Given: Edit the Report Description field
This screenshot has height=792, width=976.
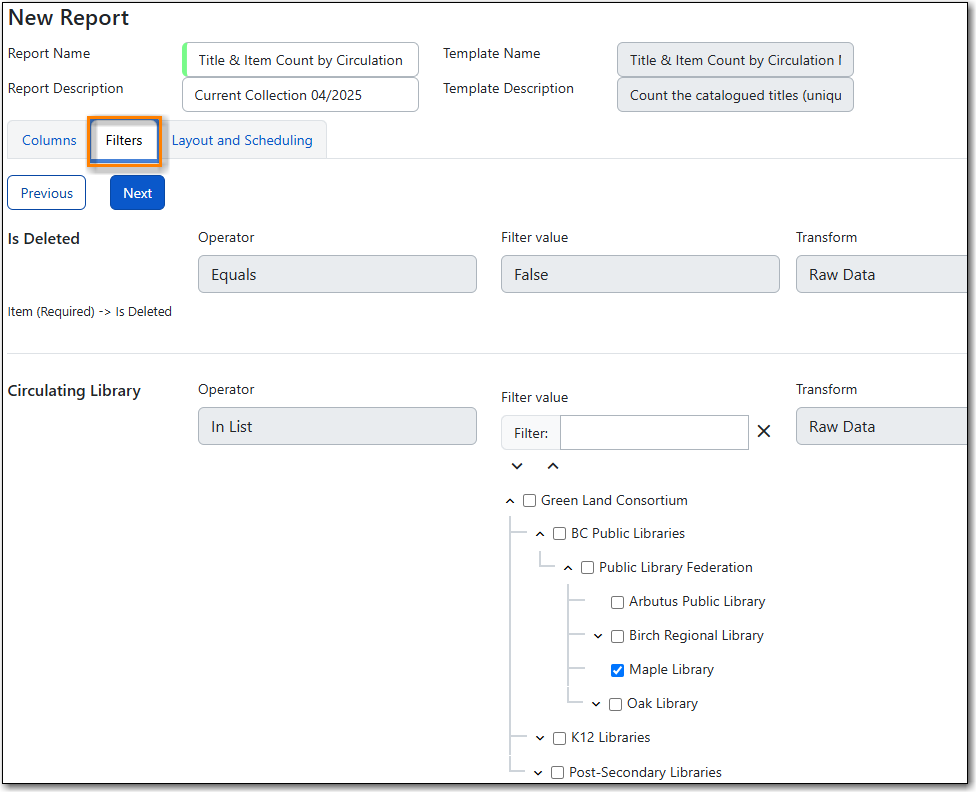Looking at the screenshot, I should (x=300, y=95).
